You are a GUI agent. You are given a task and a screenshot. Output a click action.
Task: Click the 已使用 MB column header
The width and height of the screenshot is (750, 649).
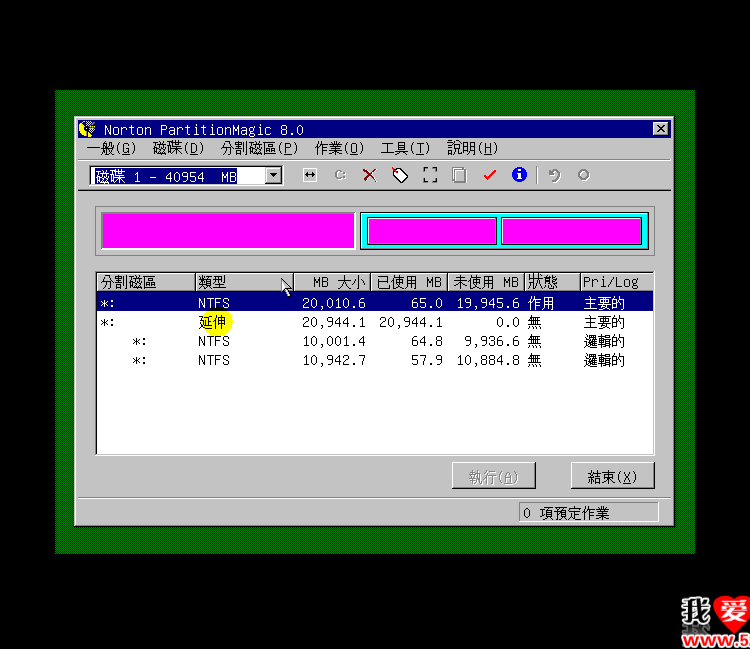tap(409, 282)
